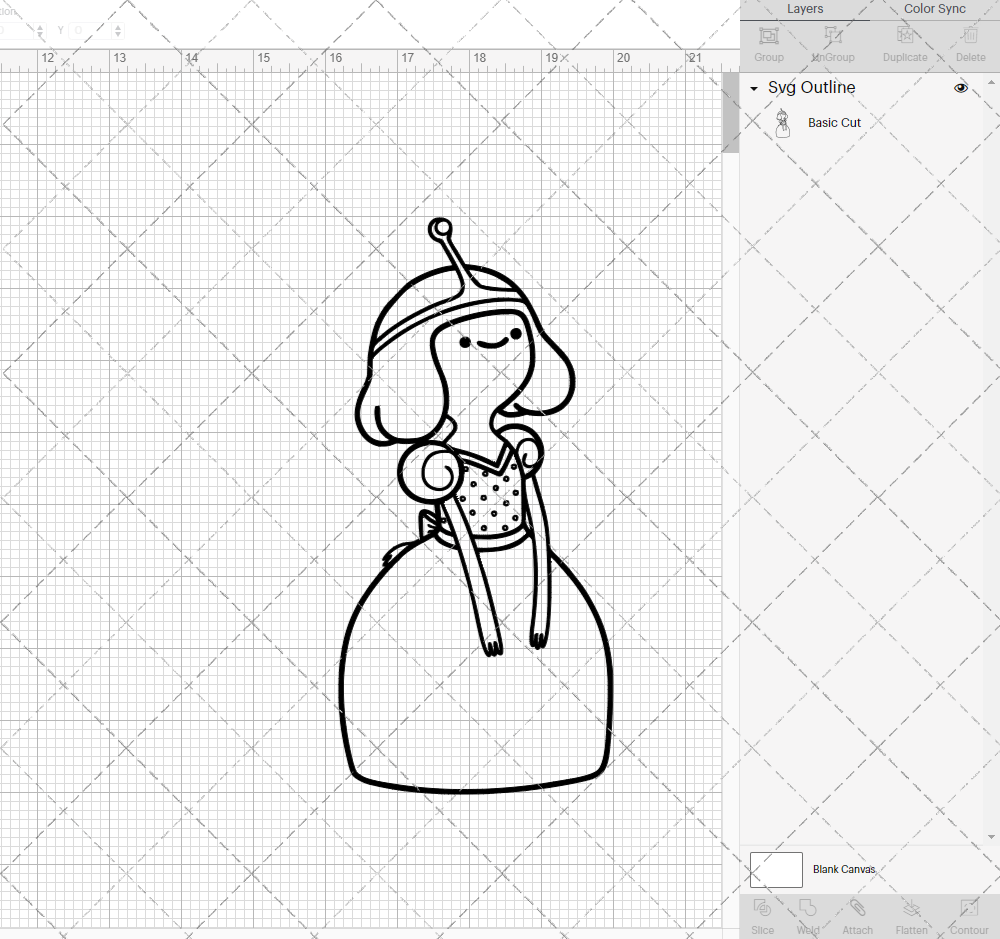Hide the Svg Outline layer
This screenshot has height=939, width=1000.
pos(960,88)
